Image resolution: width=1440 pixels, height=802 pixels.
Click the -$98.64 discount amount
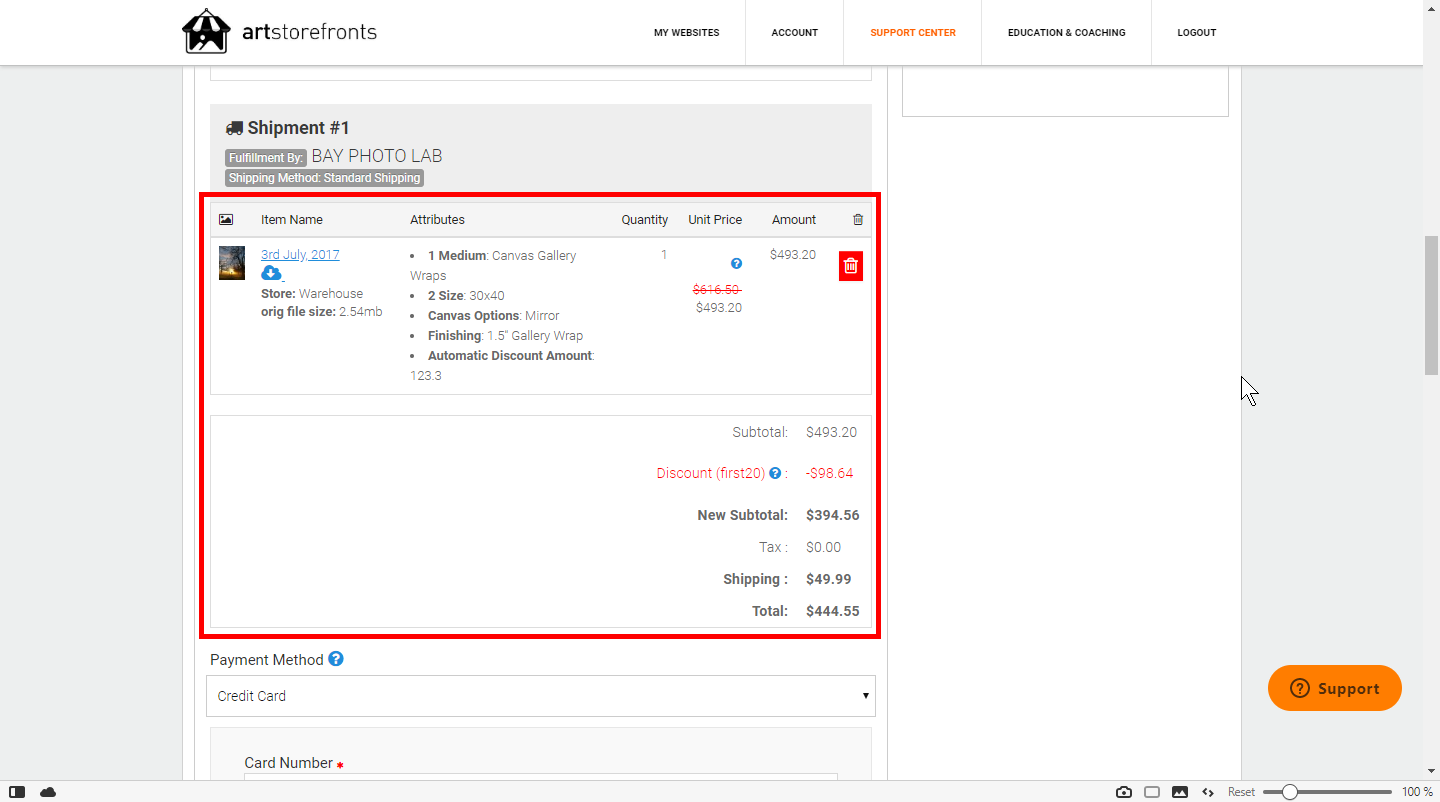(829, 473)
